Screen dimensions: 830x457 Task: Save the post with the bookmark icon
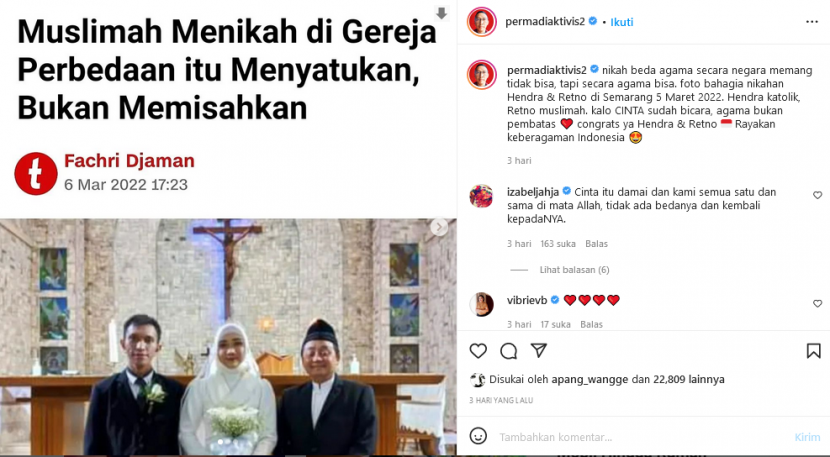(814, 351)
